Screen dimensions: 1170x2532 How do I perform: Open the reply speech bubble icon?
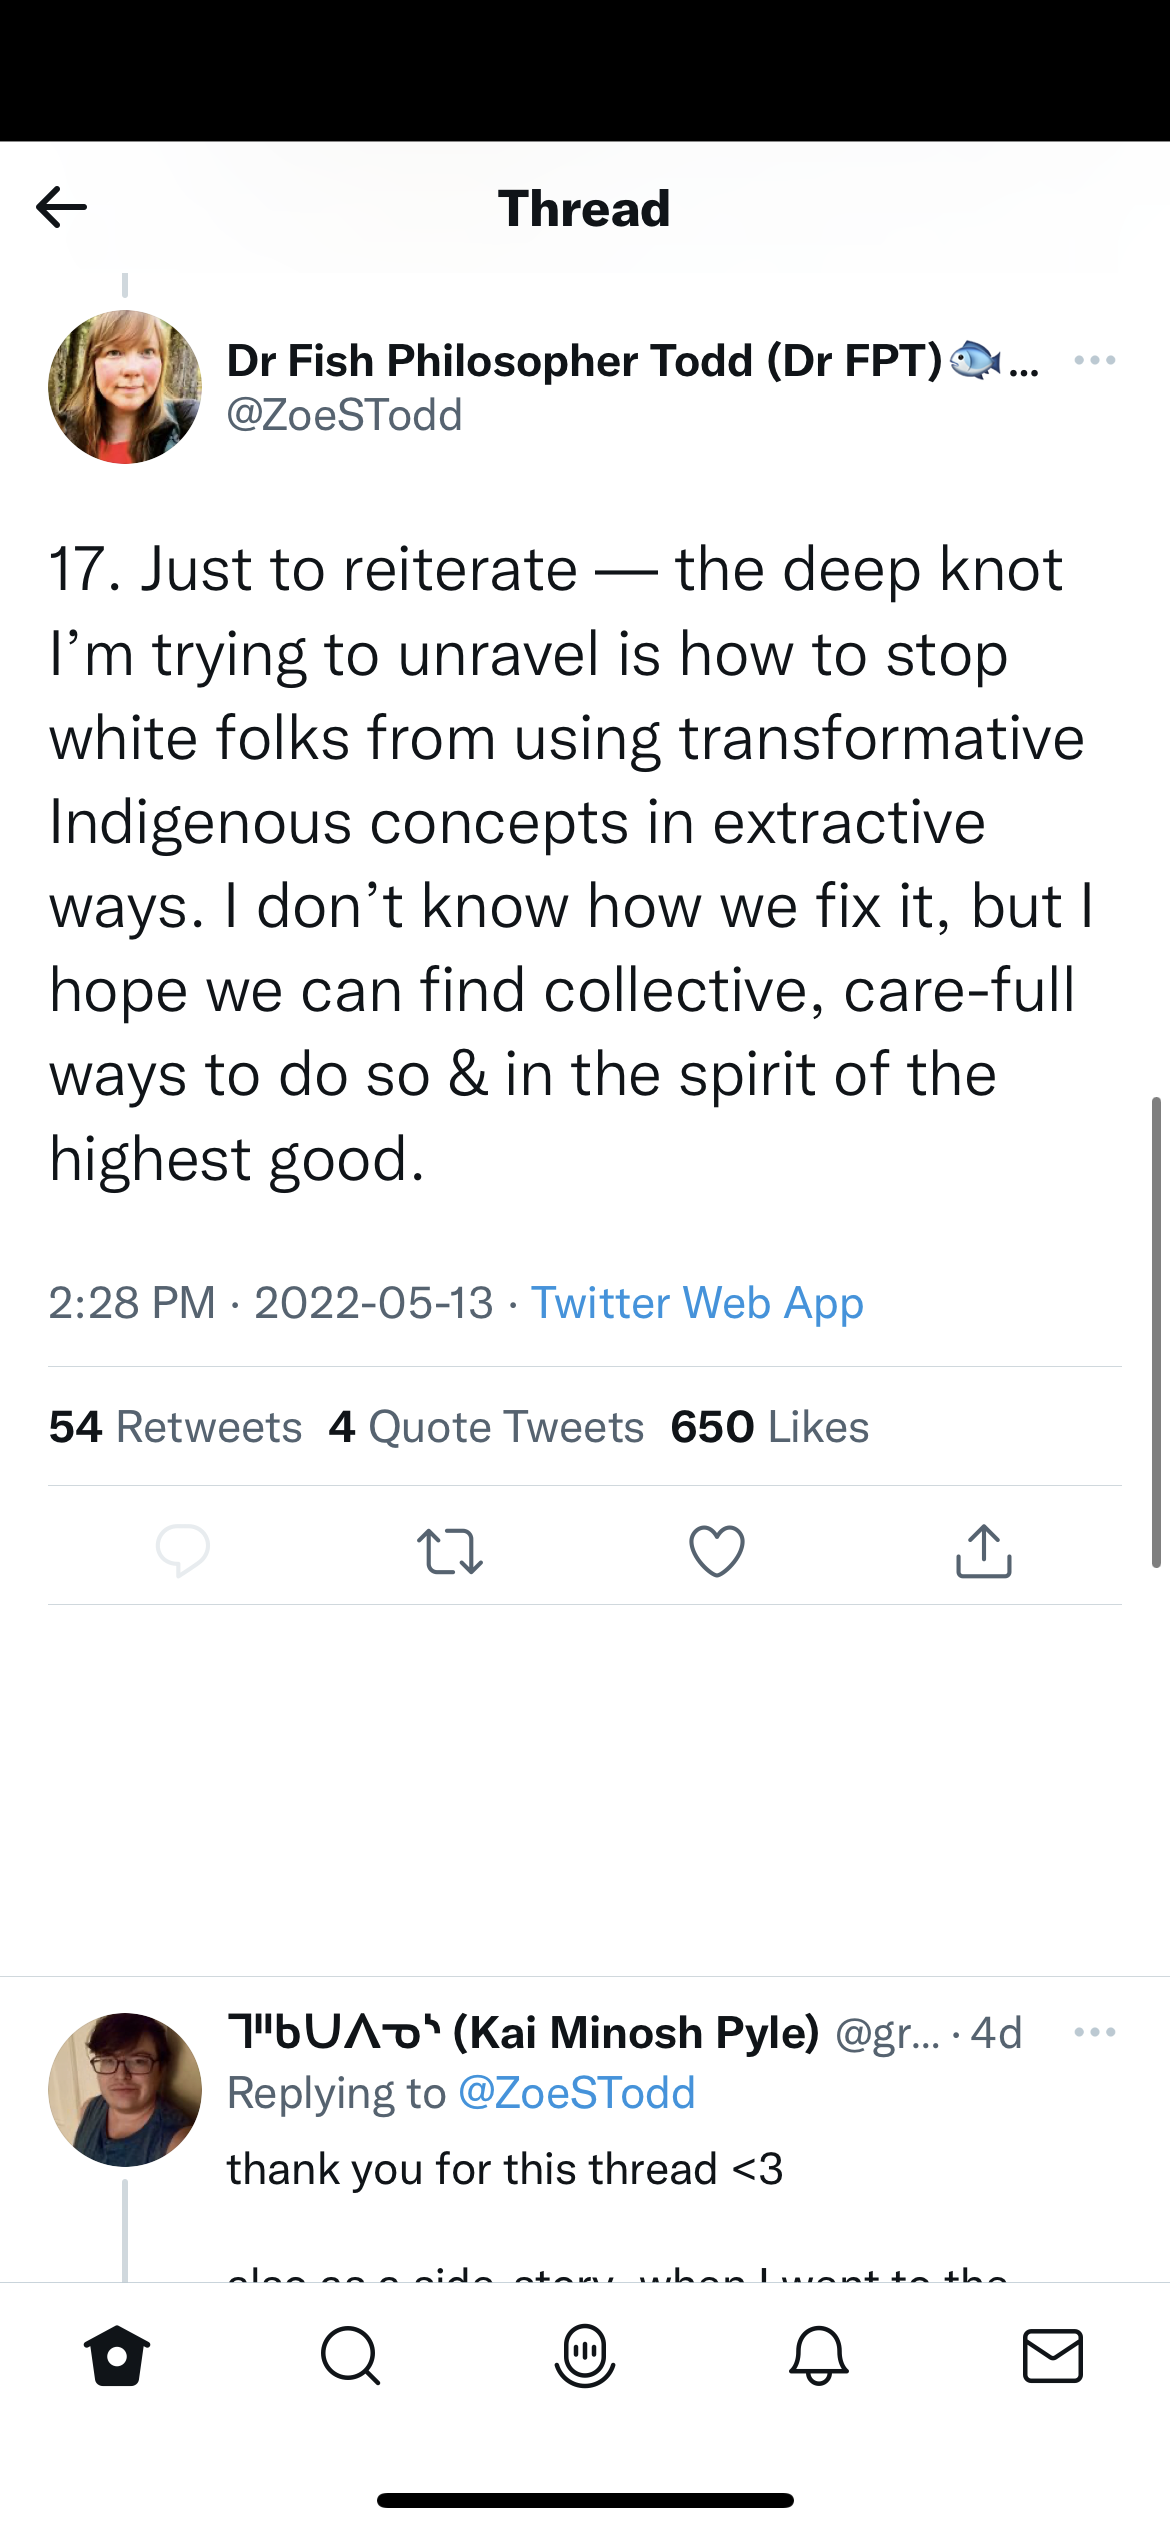point(183,1551)
